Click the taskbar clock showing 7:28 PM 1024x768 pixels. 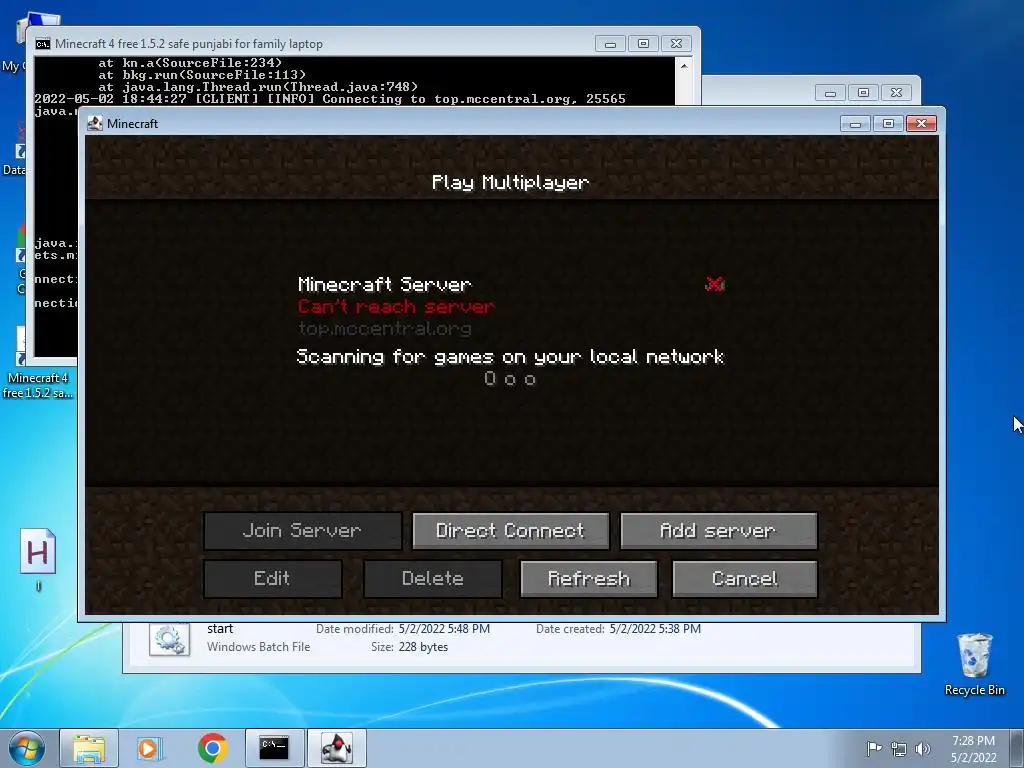point(973,749)
